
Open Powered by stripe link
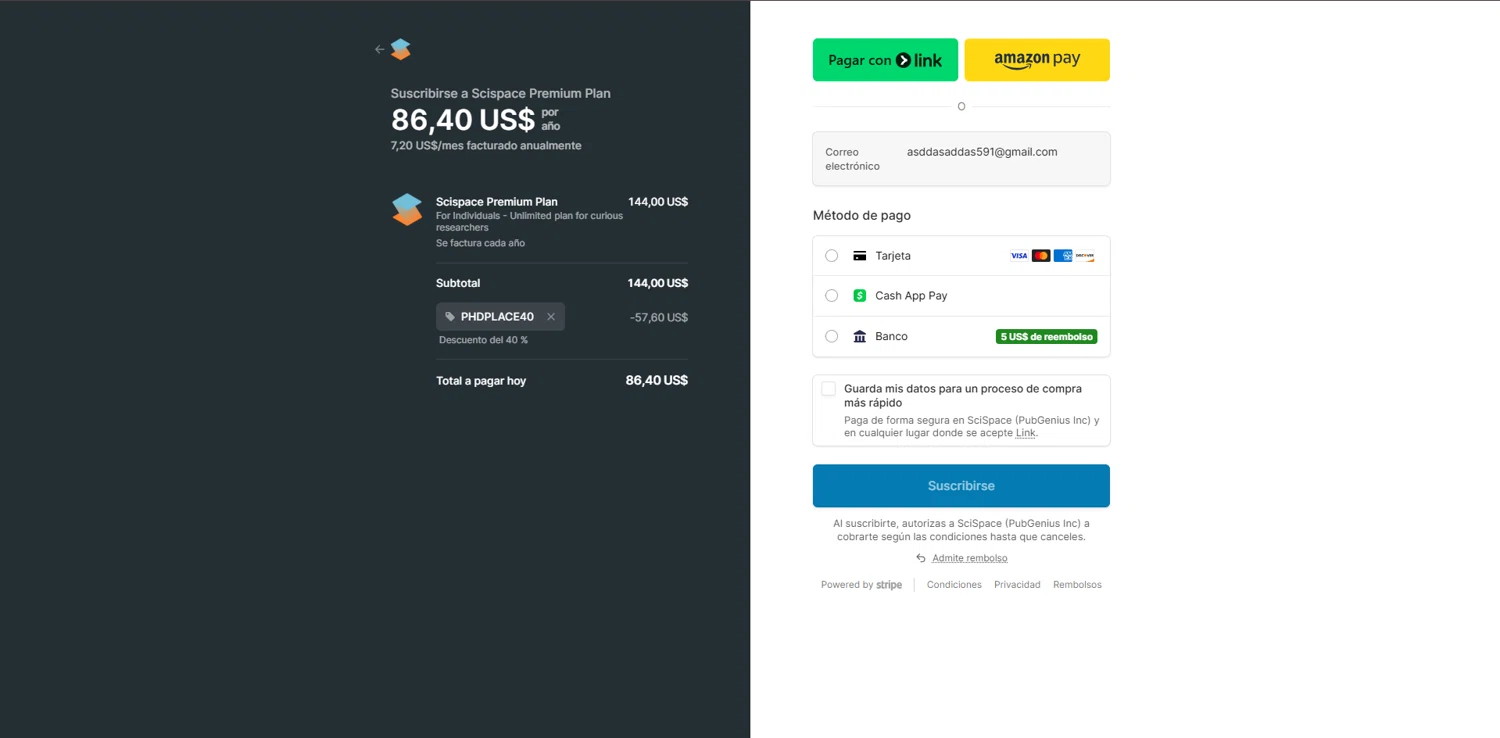point(861,585)
